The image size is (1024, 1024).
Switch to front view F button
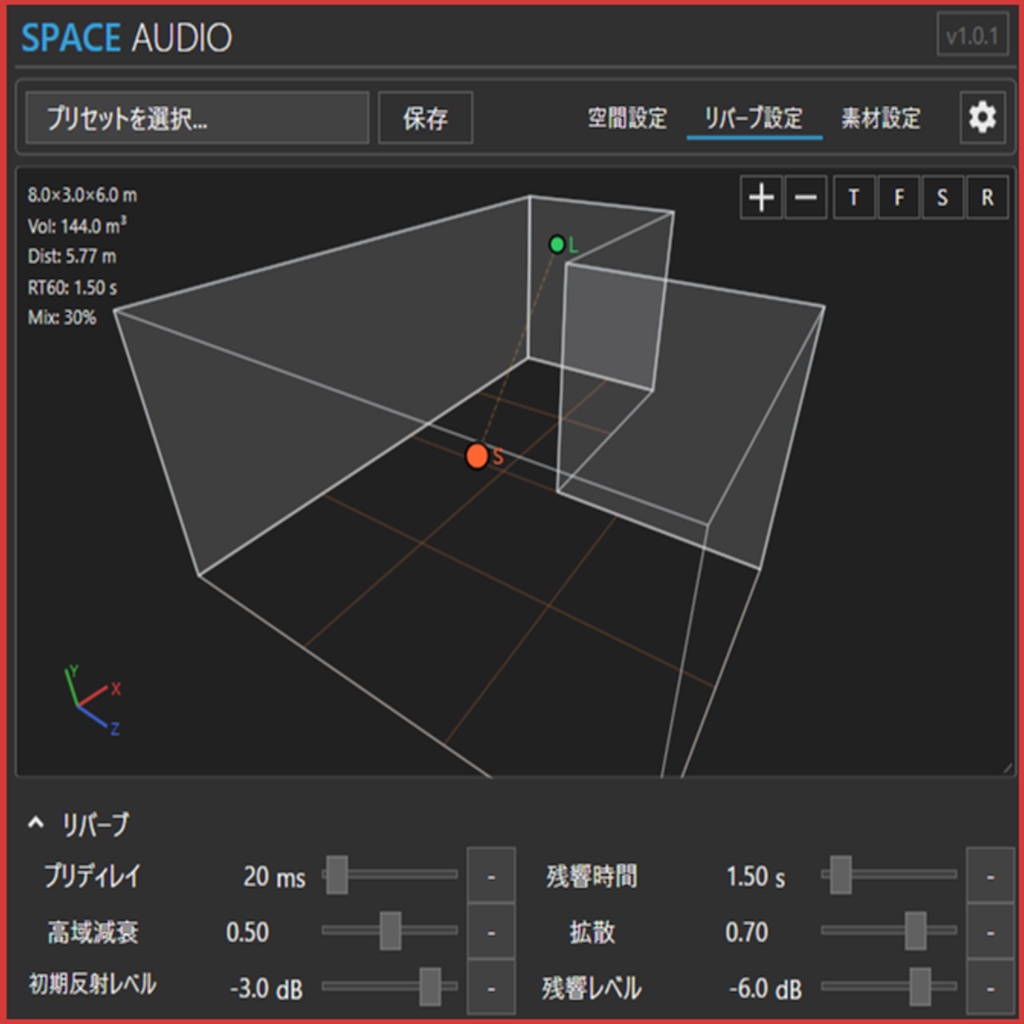(x=899, y=197)
